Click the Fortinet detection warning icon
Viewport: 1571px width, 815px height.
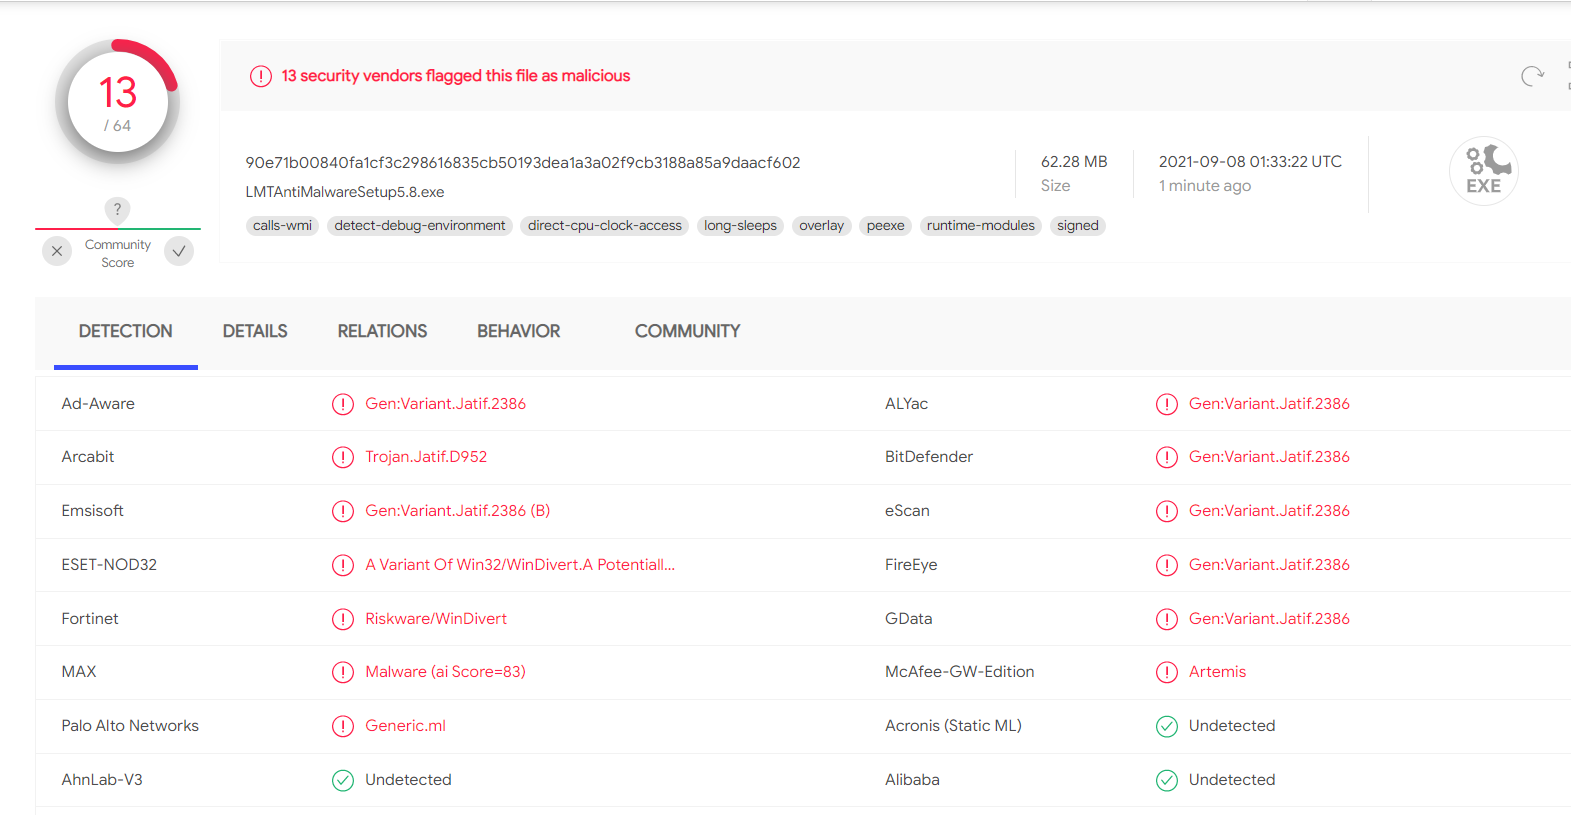(x=343, y=619)
